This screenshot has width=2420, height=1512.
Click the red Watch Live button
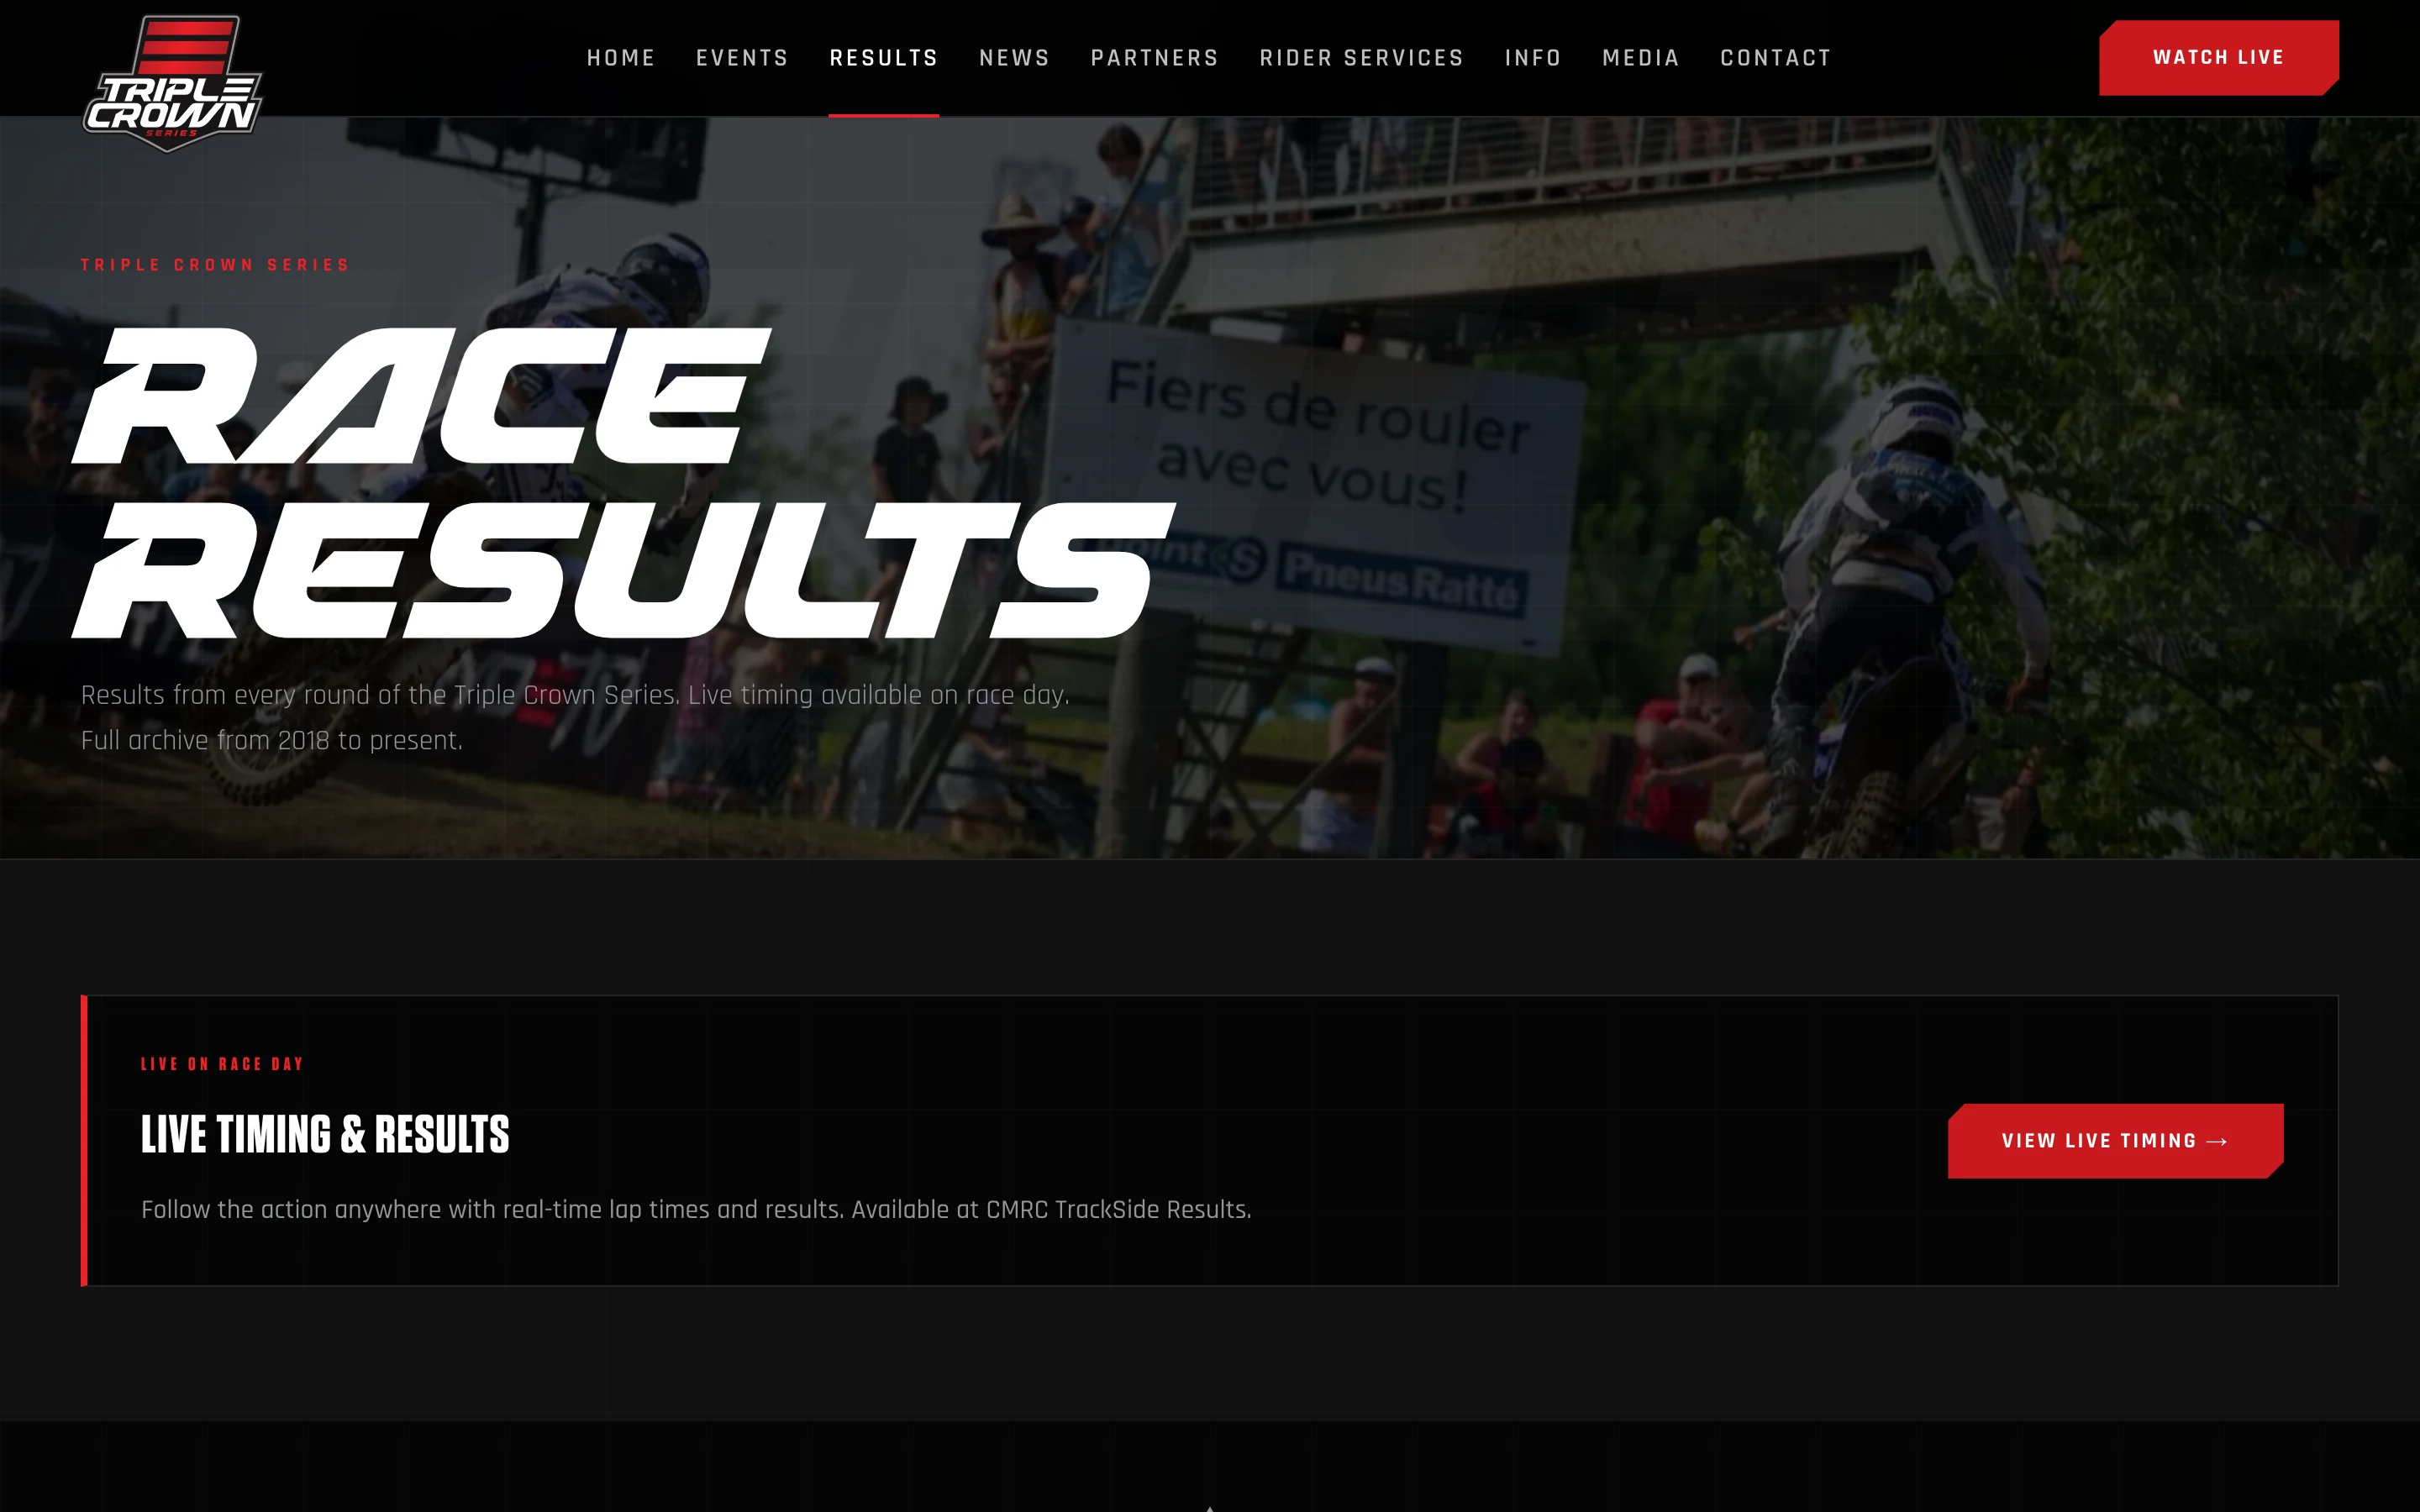(2219, 58)
